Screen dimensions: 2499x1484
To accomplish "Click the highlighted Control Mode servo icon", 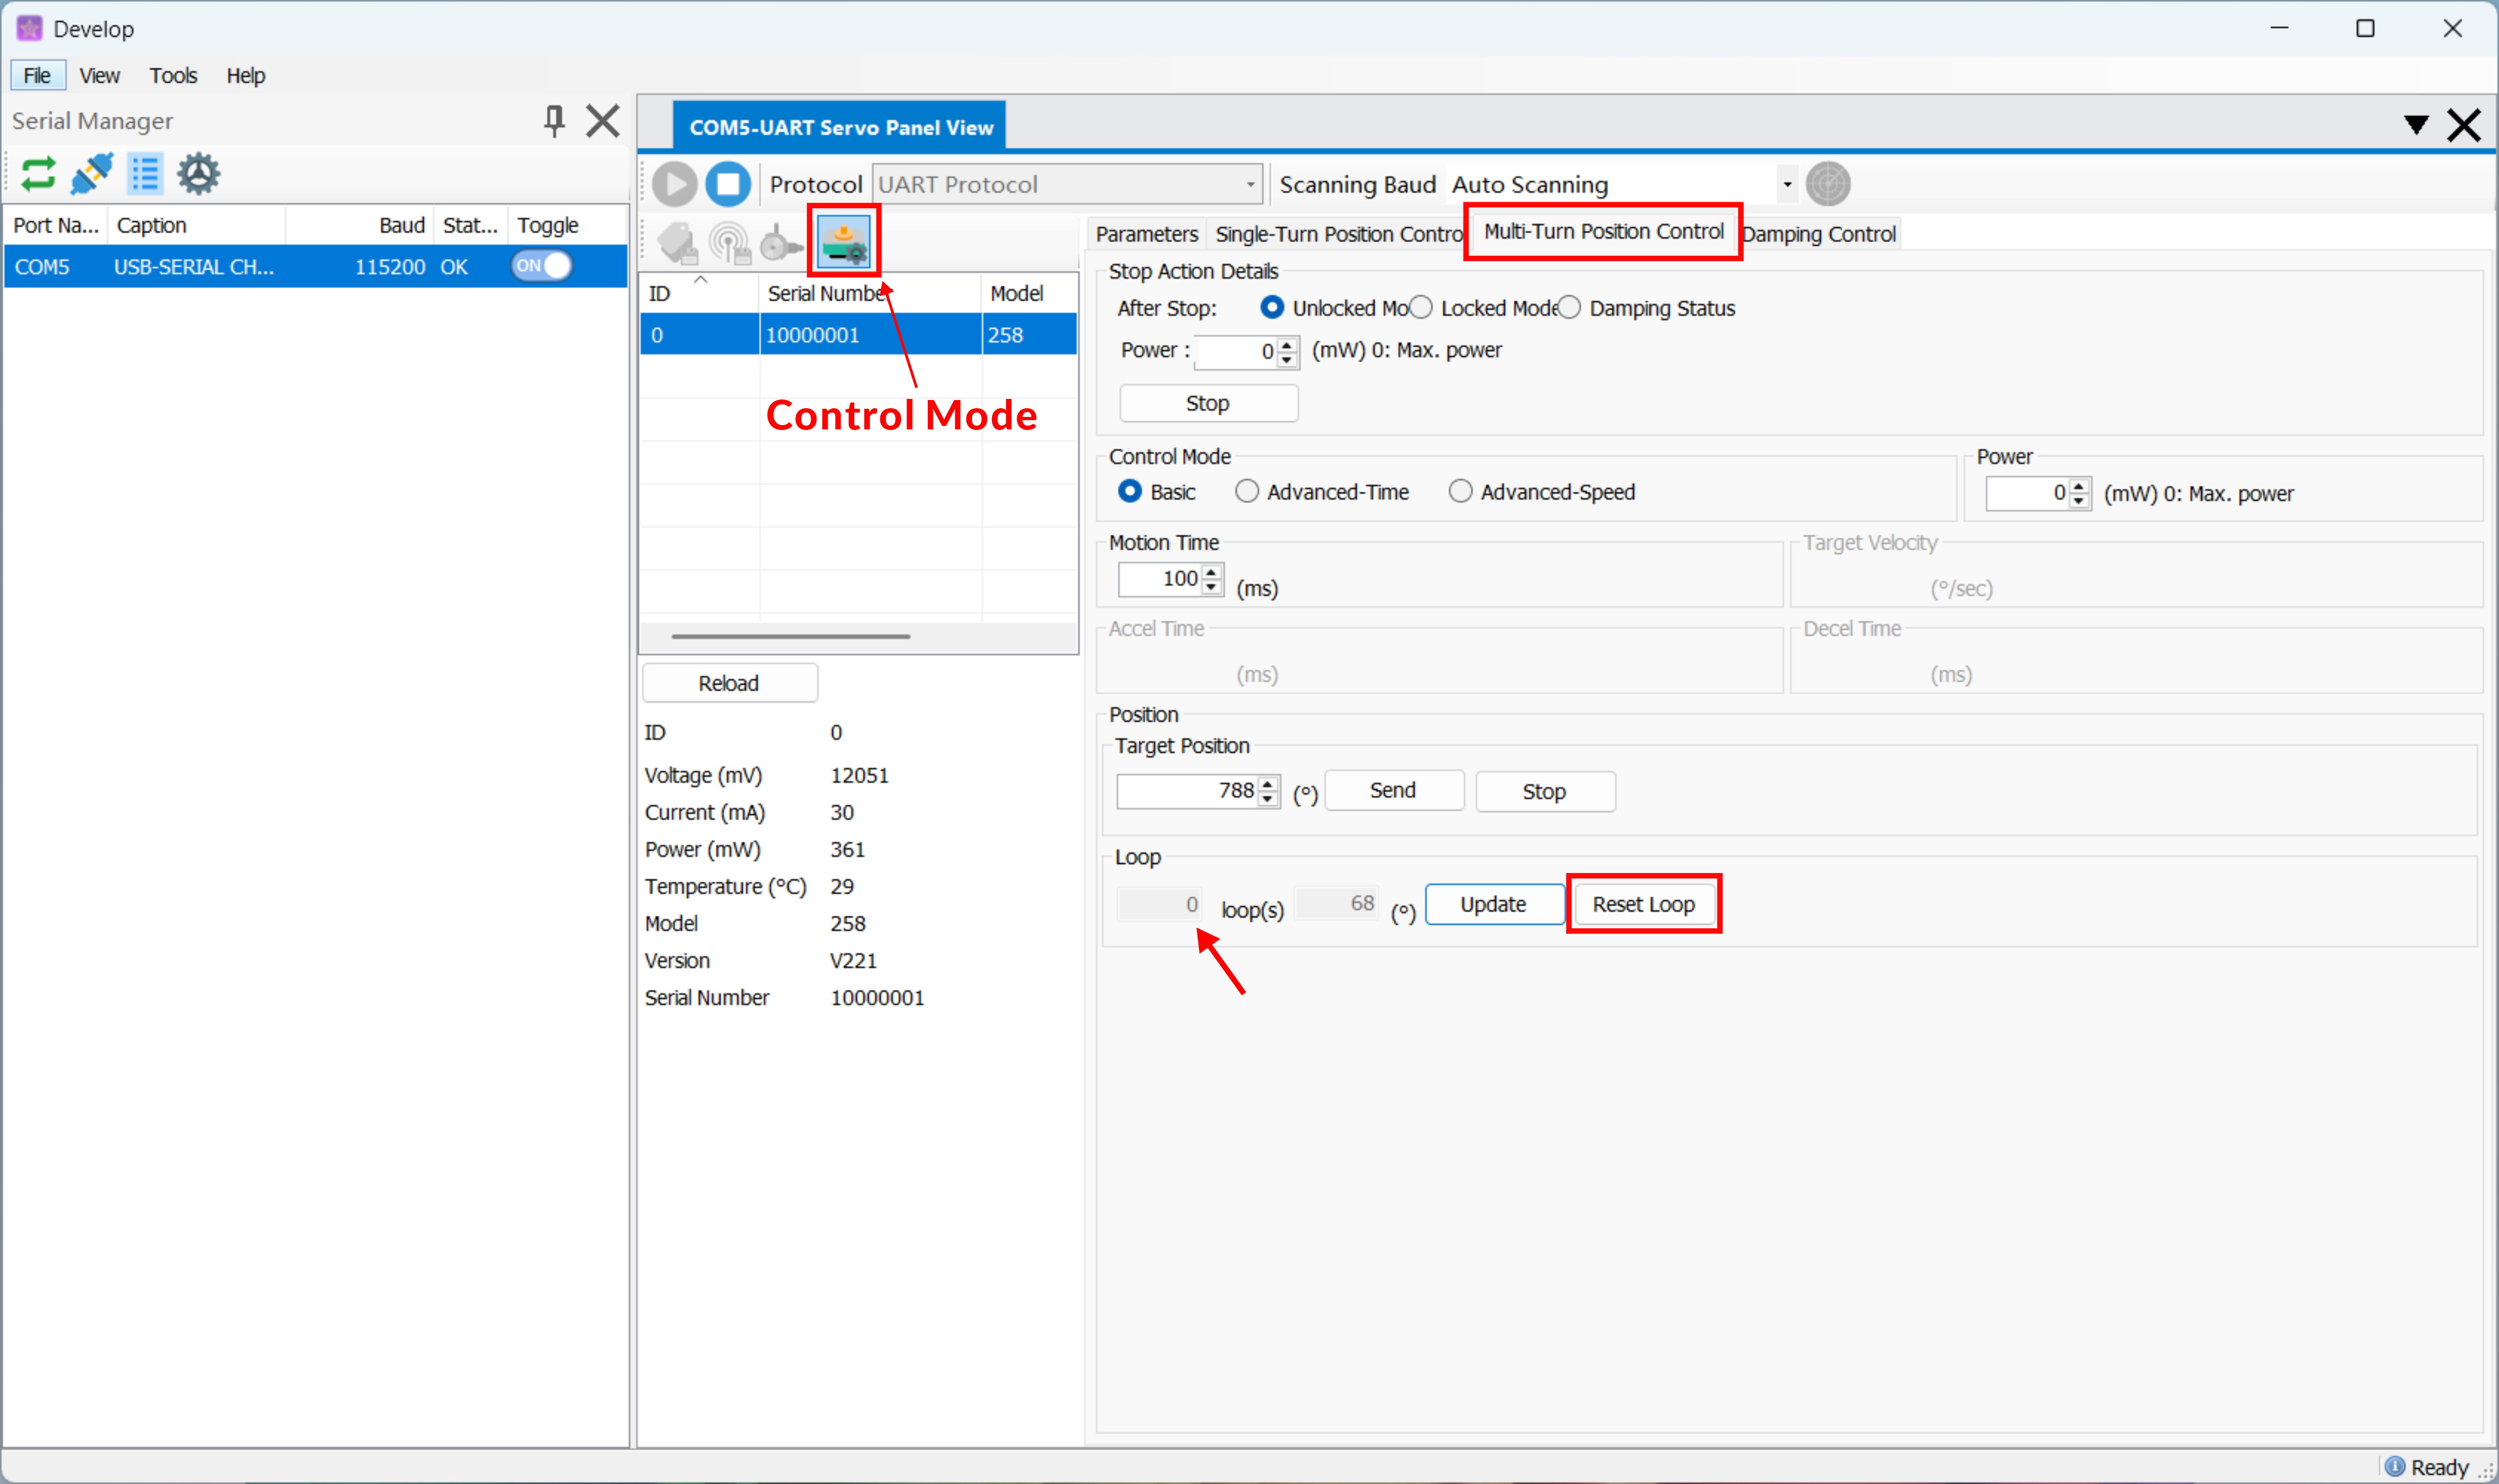I will (x=844, y=241).
